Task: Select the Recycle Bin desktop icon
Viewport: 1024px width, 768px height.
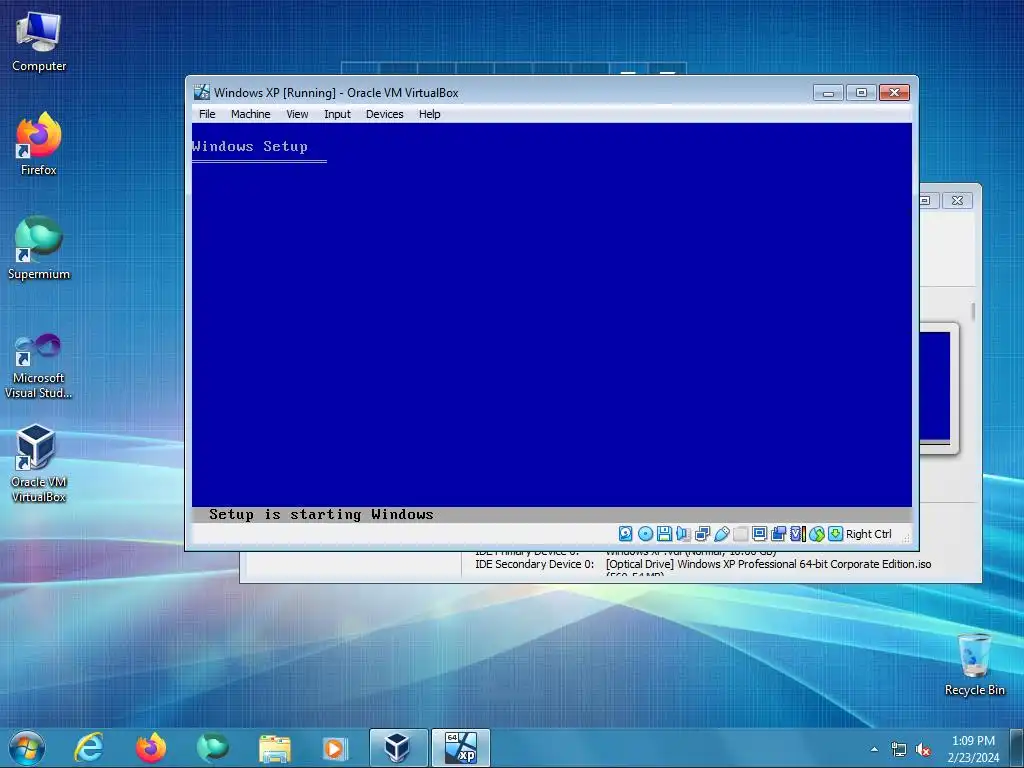Action: click(974, 664)
